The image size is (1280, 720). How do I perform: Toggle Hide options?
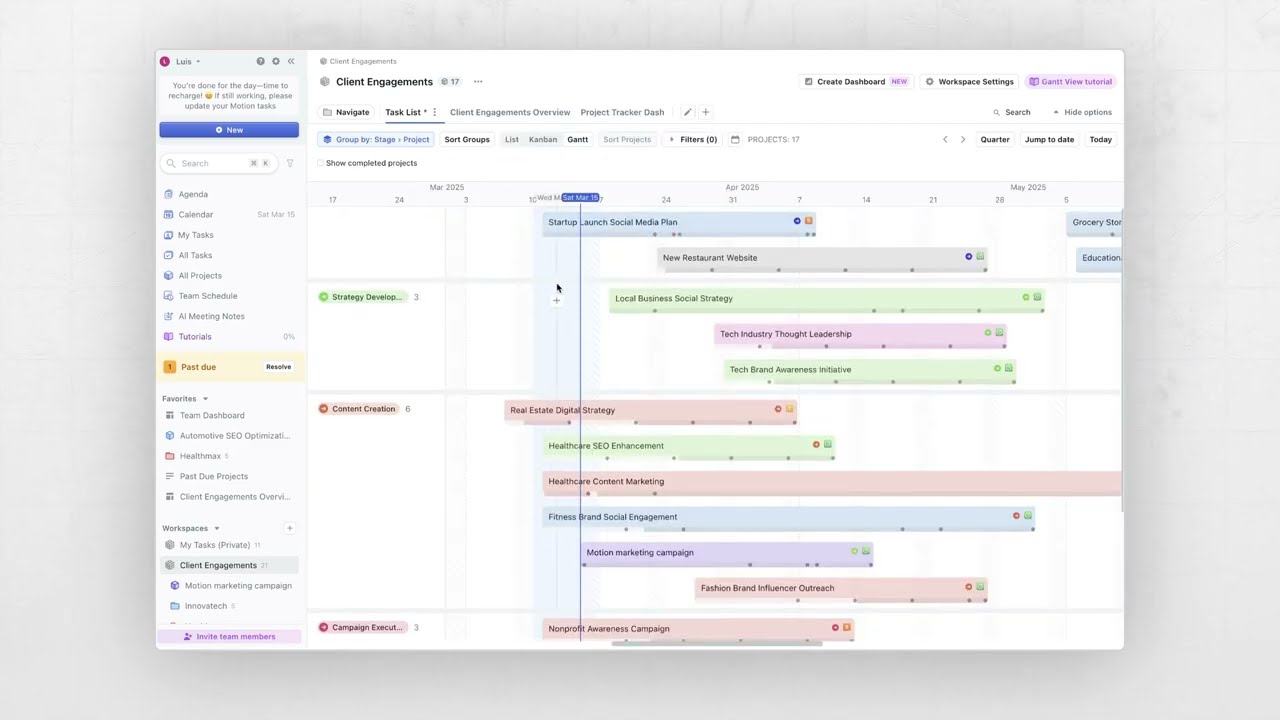(x=1082, y=112)
